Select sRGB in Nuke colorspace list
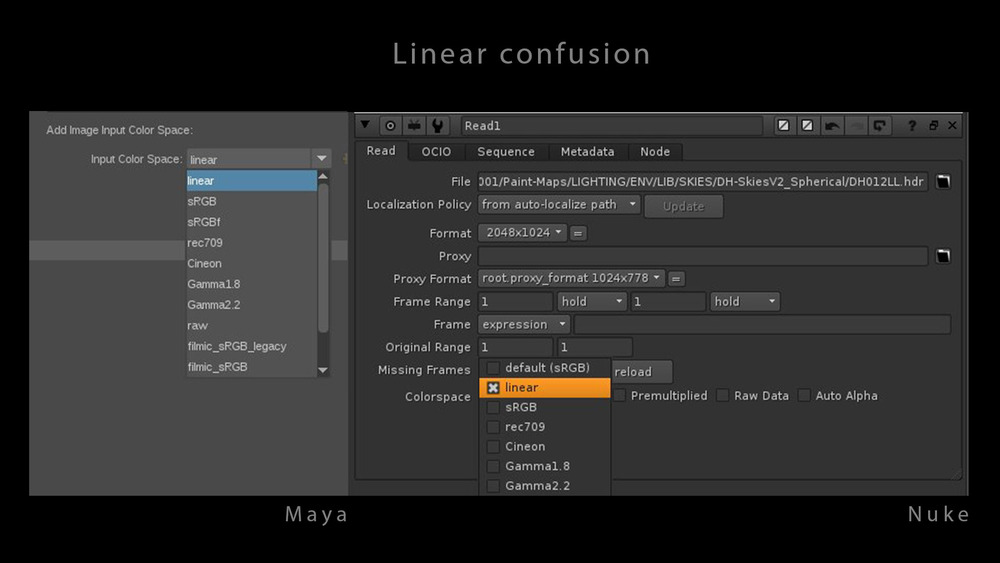This screenshot has height=563, width=1000. click(x=521, y=407)
